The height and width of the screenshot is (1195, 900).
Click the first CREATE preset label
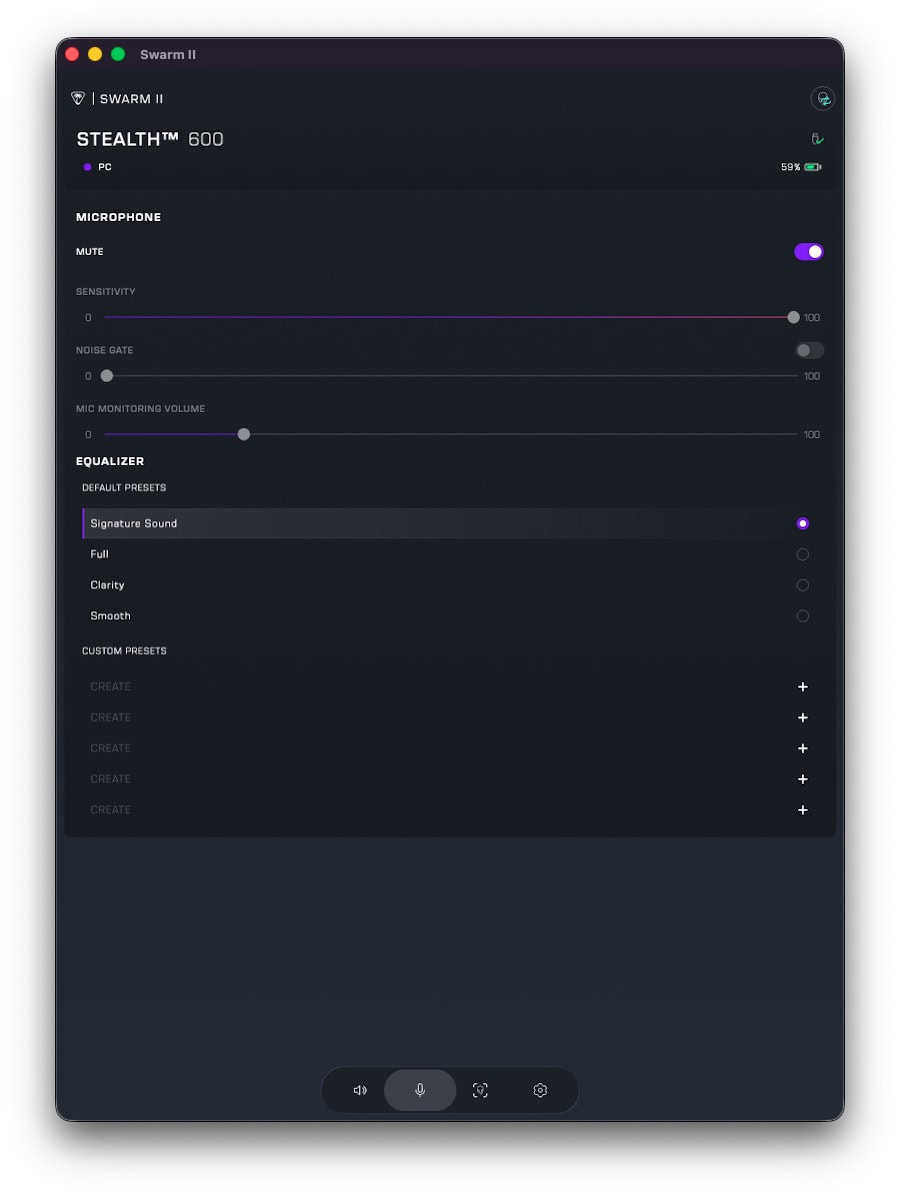(x=110, y=687)
